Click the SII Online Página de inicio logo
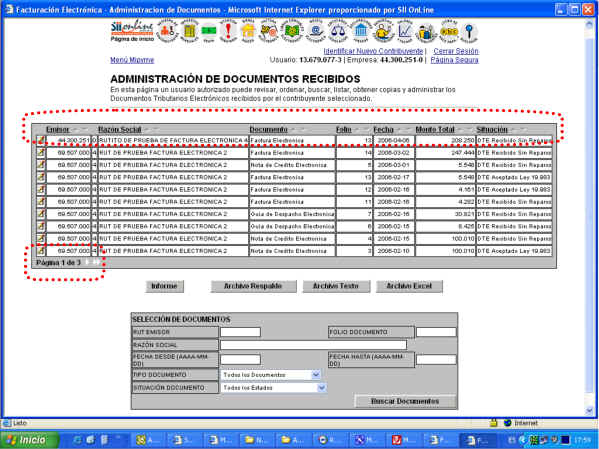 (x=132, y=31)
